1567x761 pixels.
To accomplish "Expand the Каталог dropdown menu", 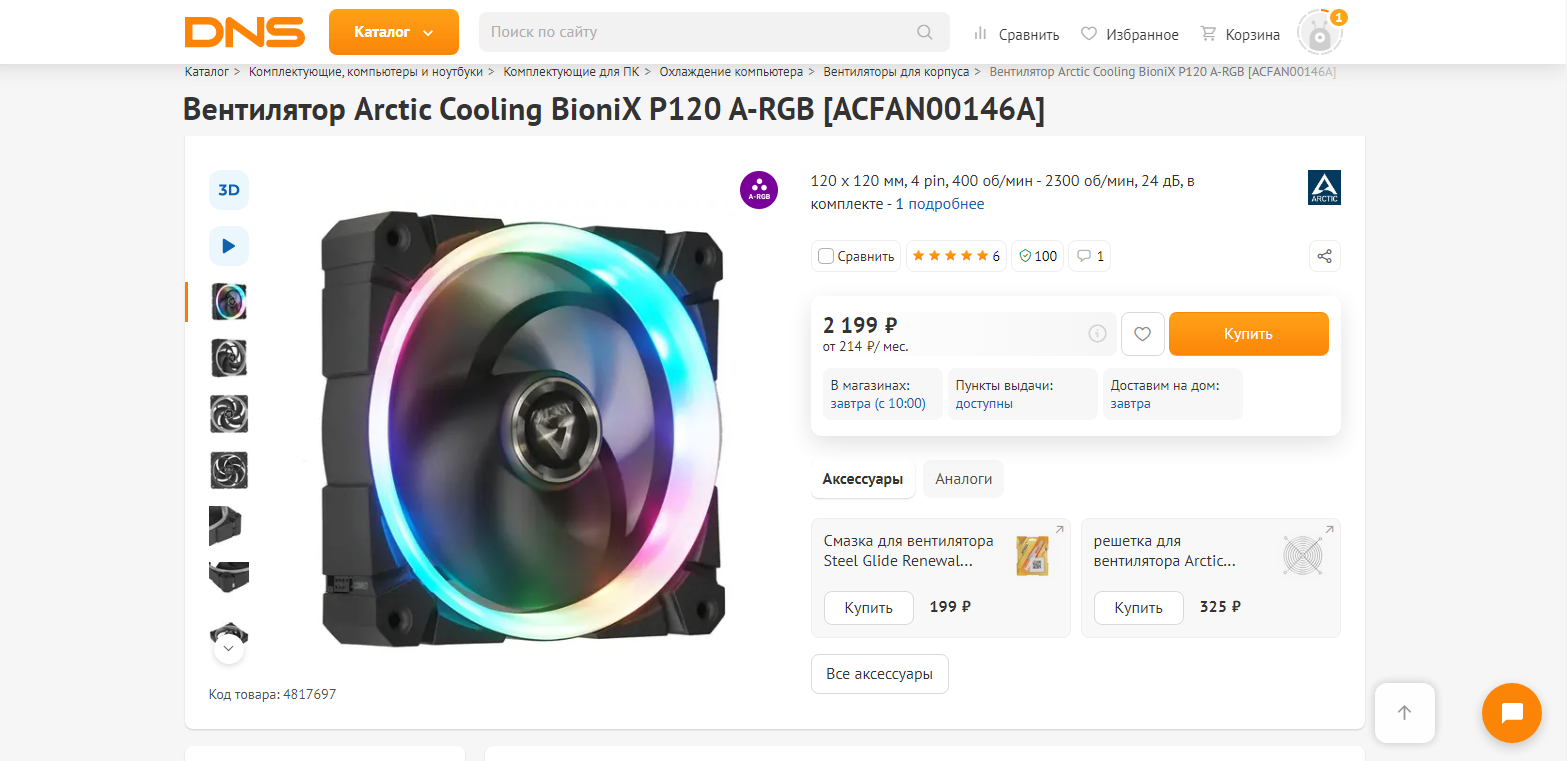I will click(x=393, y=32).
